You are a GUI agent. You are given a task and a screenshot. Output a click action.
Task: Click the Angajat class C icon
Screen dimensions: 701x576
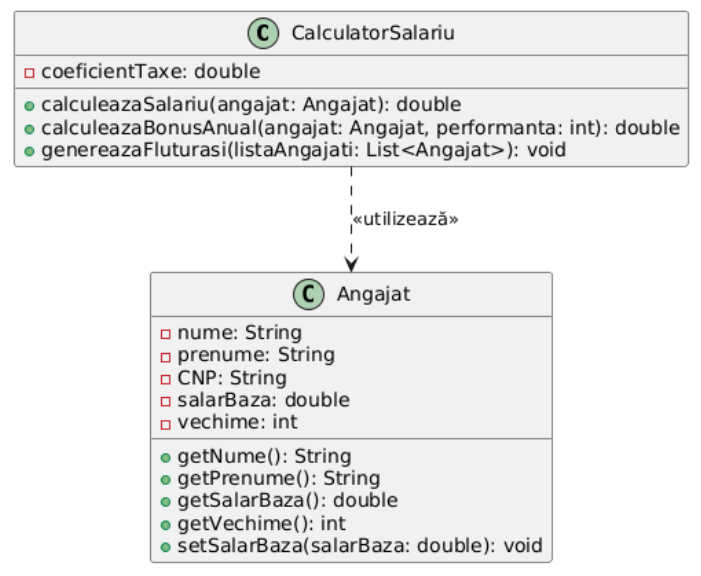pyautogui.click(x=308, y=294)
